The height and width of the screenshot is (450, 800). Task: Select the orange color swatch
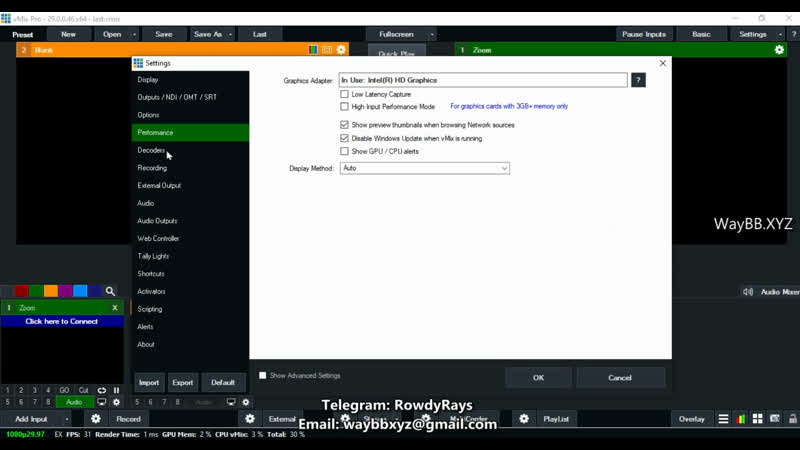(50, 292)
